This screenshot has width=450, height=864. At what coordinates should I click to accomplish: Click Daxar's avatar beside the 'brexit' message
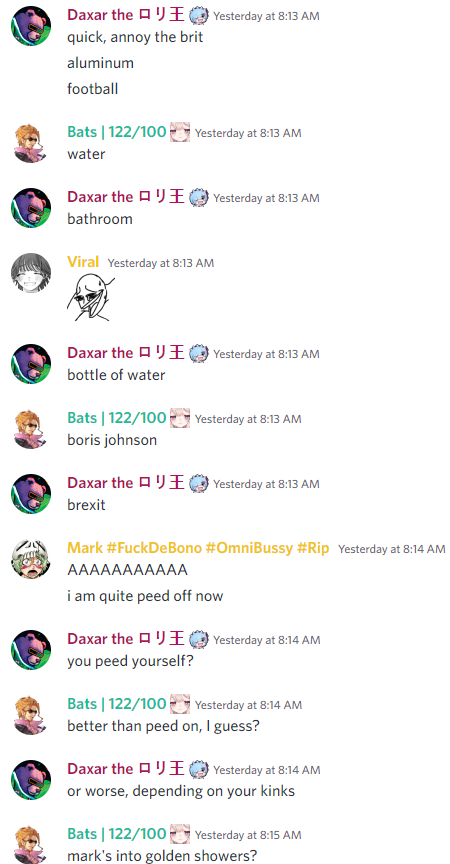coord(31,494)
